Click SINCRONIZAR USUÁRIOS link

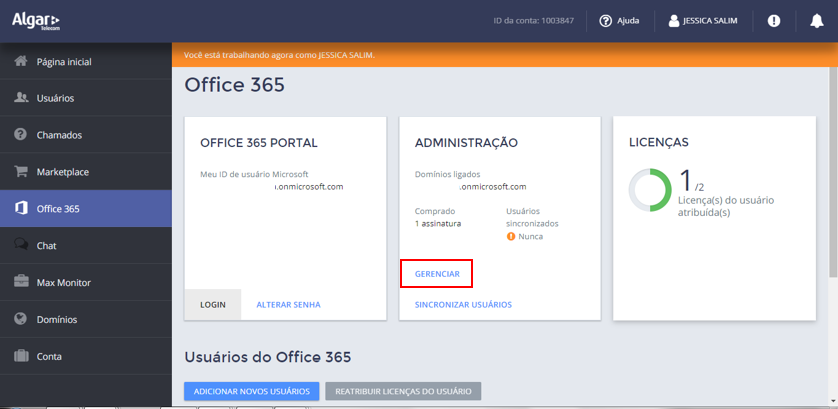pos(463,304)
